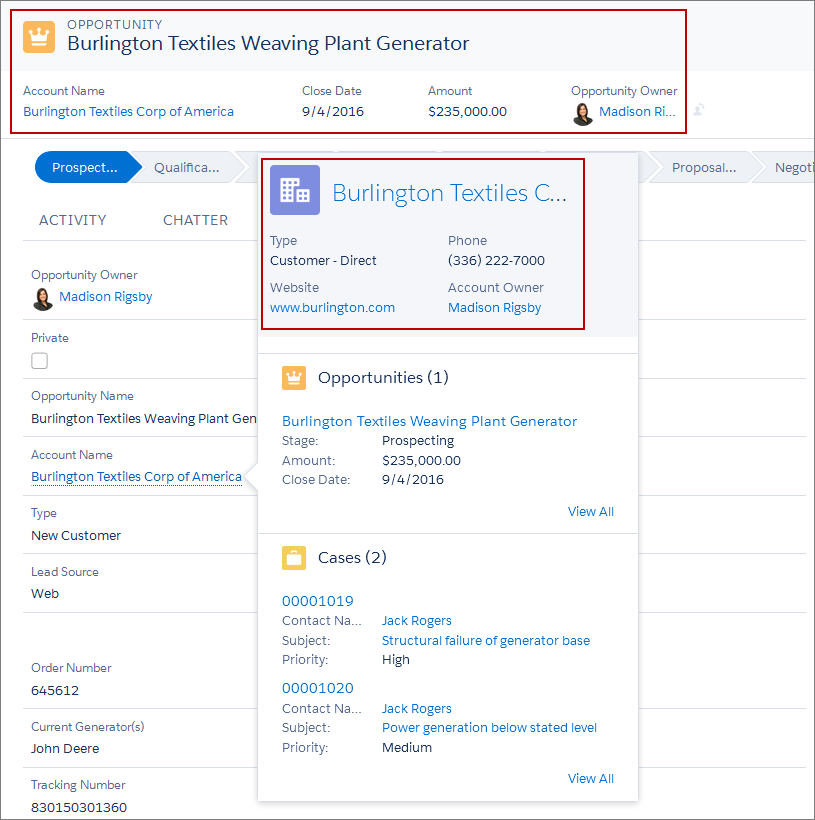Open the Activity tab

pyautogui.click(x=72, y=220)
